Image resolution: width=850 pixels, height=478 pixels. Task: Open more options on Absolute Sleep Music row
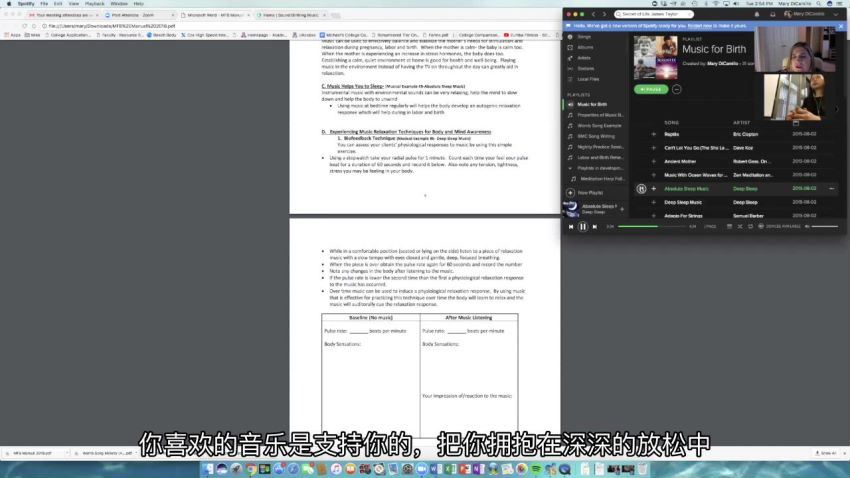832,189
